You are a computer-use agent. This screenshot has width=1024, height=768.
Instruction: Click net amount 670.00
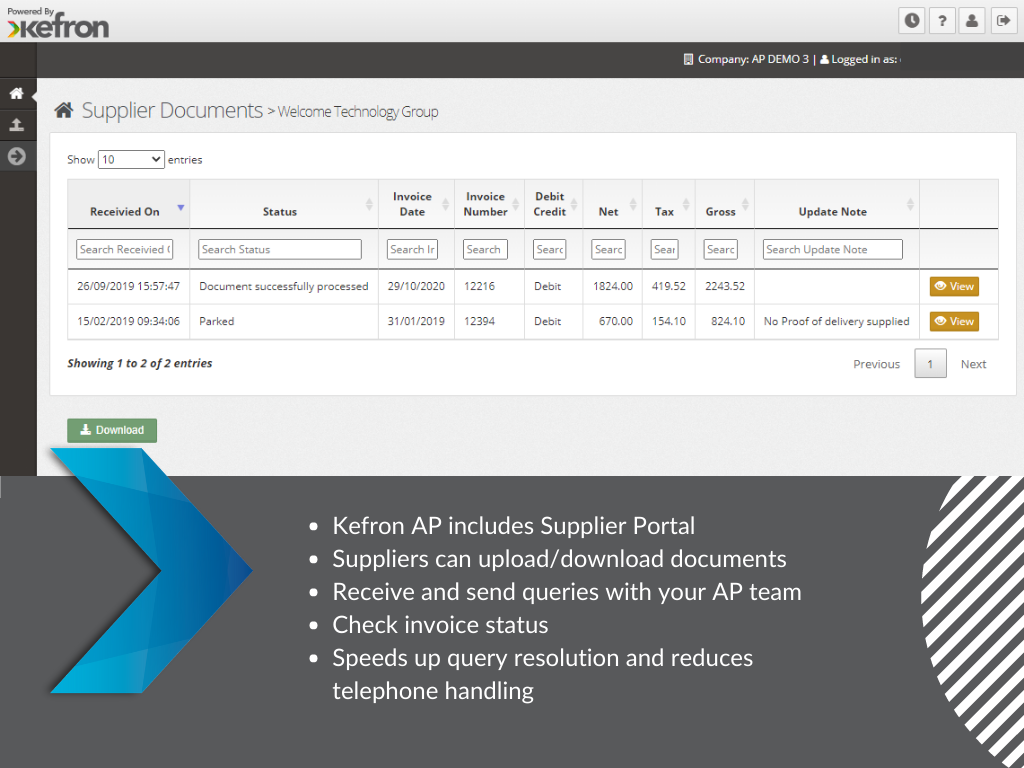coord(616,321)
